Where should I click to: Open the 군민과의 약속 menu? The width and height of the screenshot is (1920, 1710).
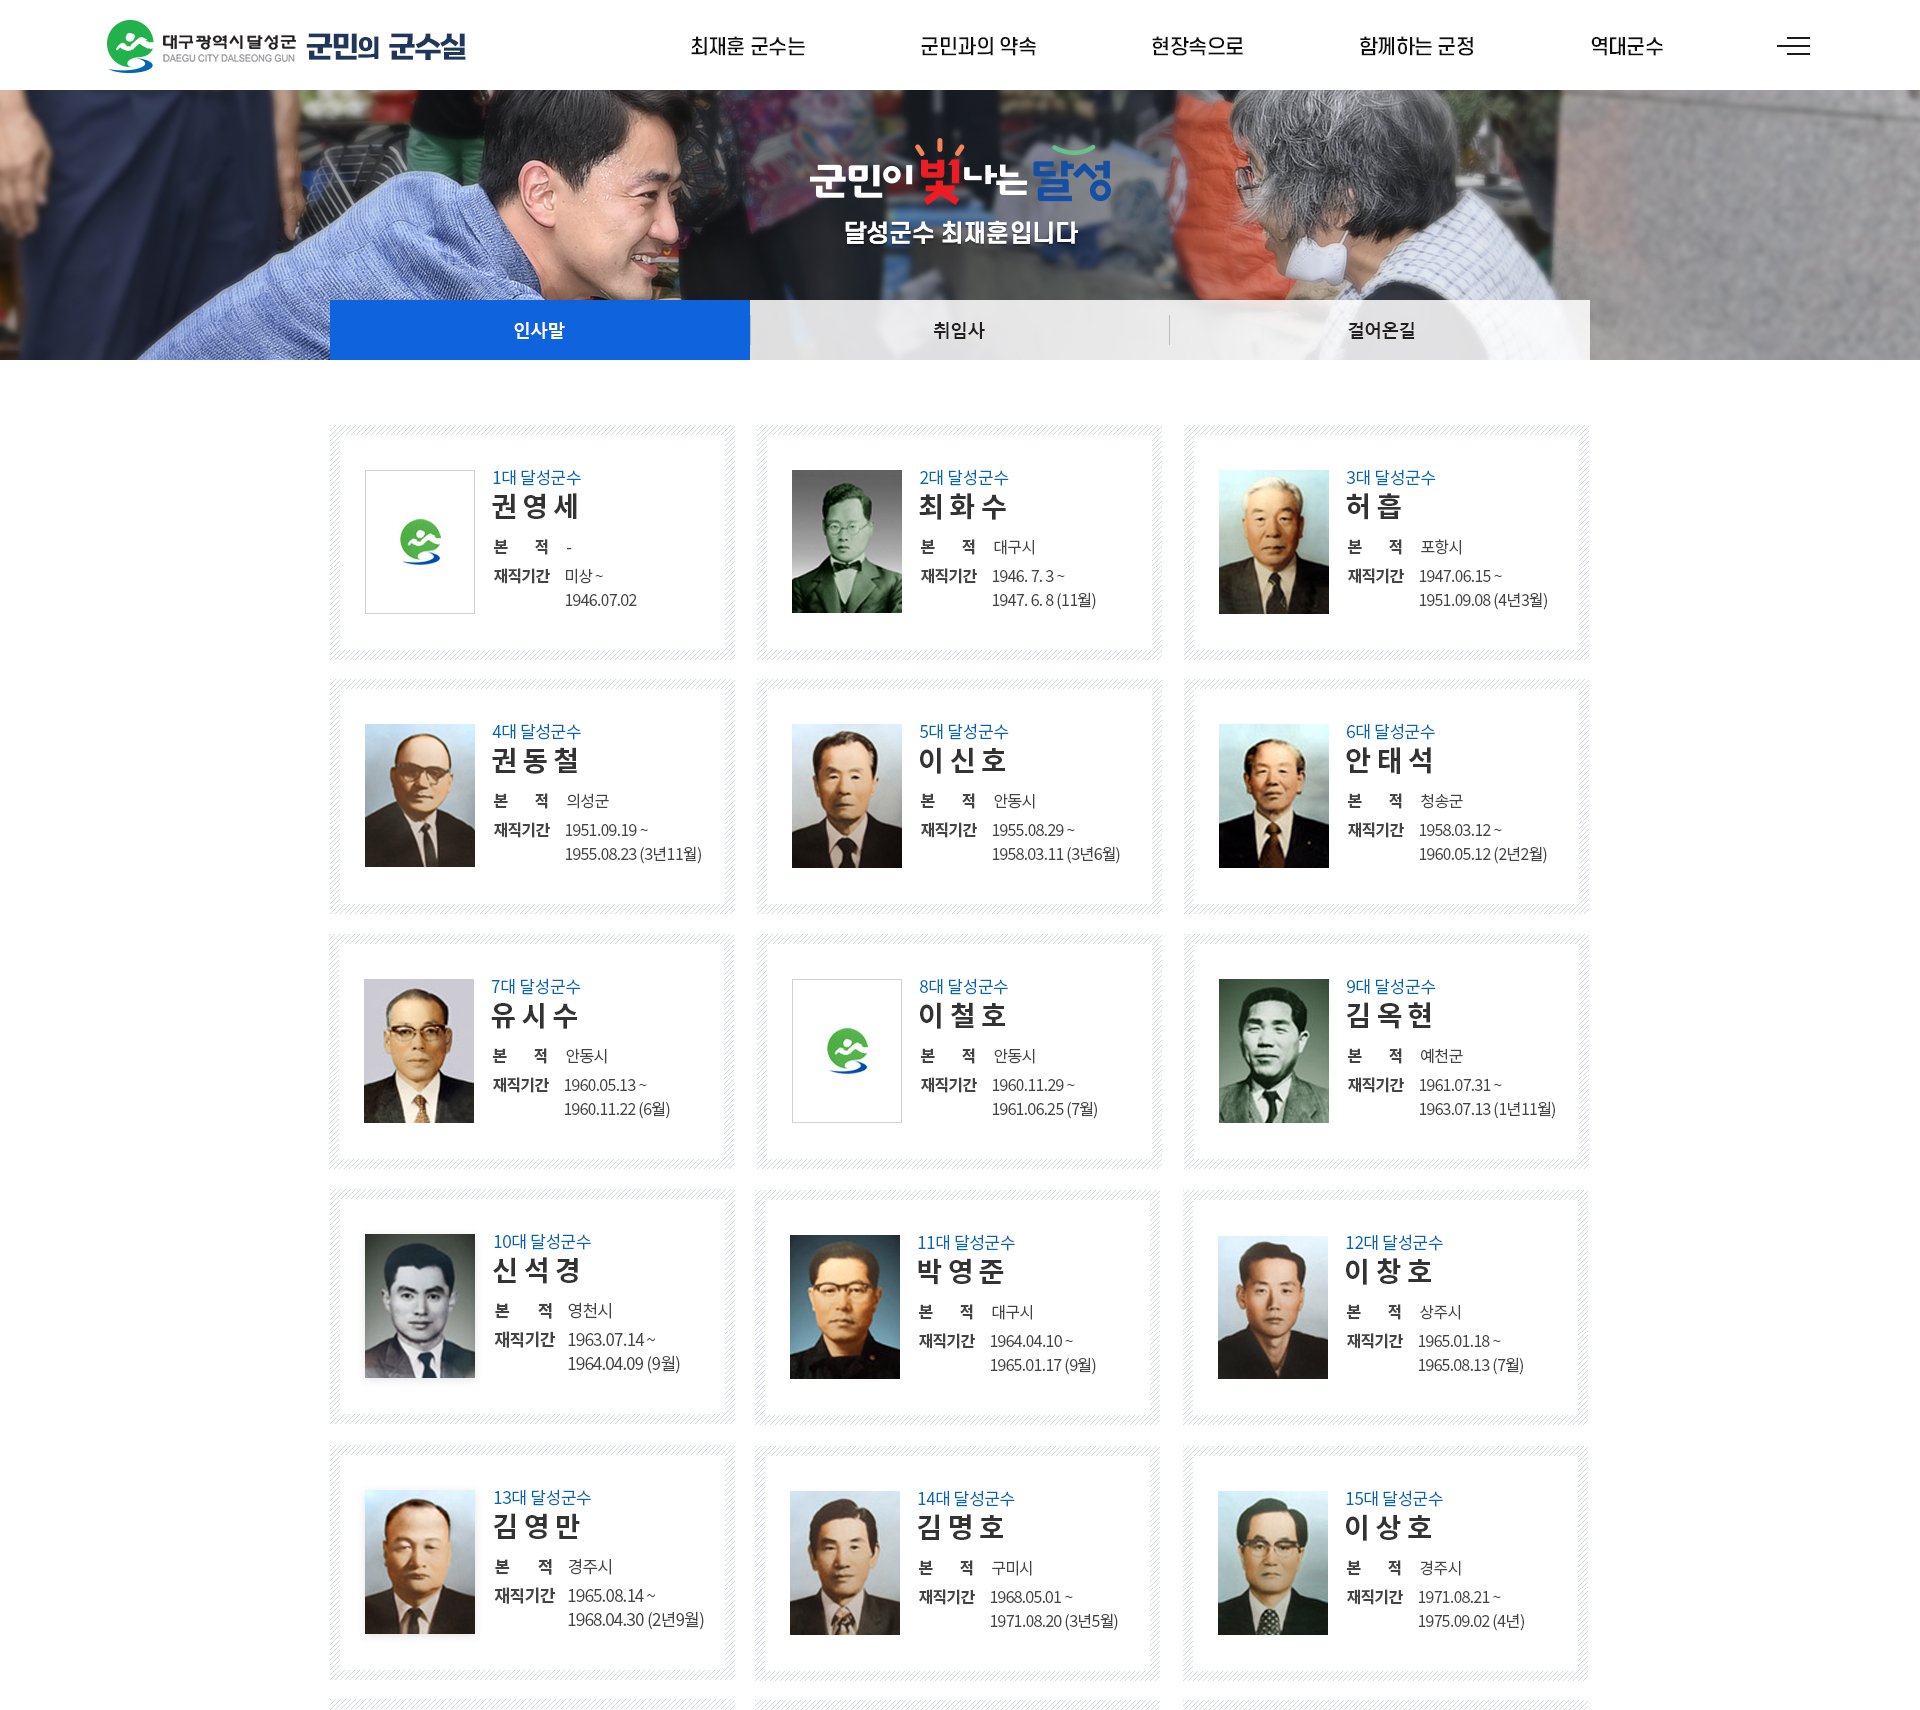tap(977, 45)
